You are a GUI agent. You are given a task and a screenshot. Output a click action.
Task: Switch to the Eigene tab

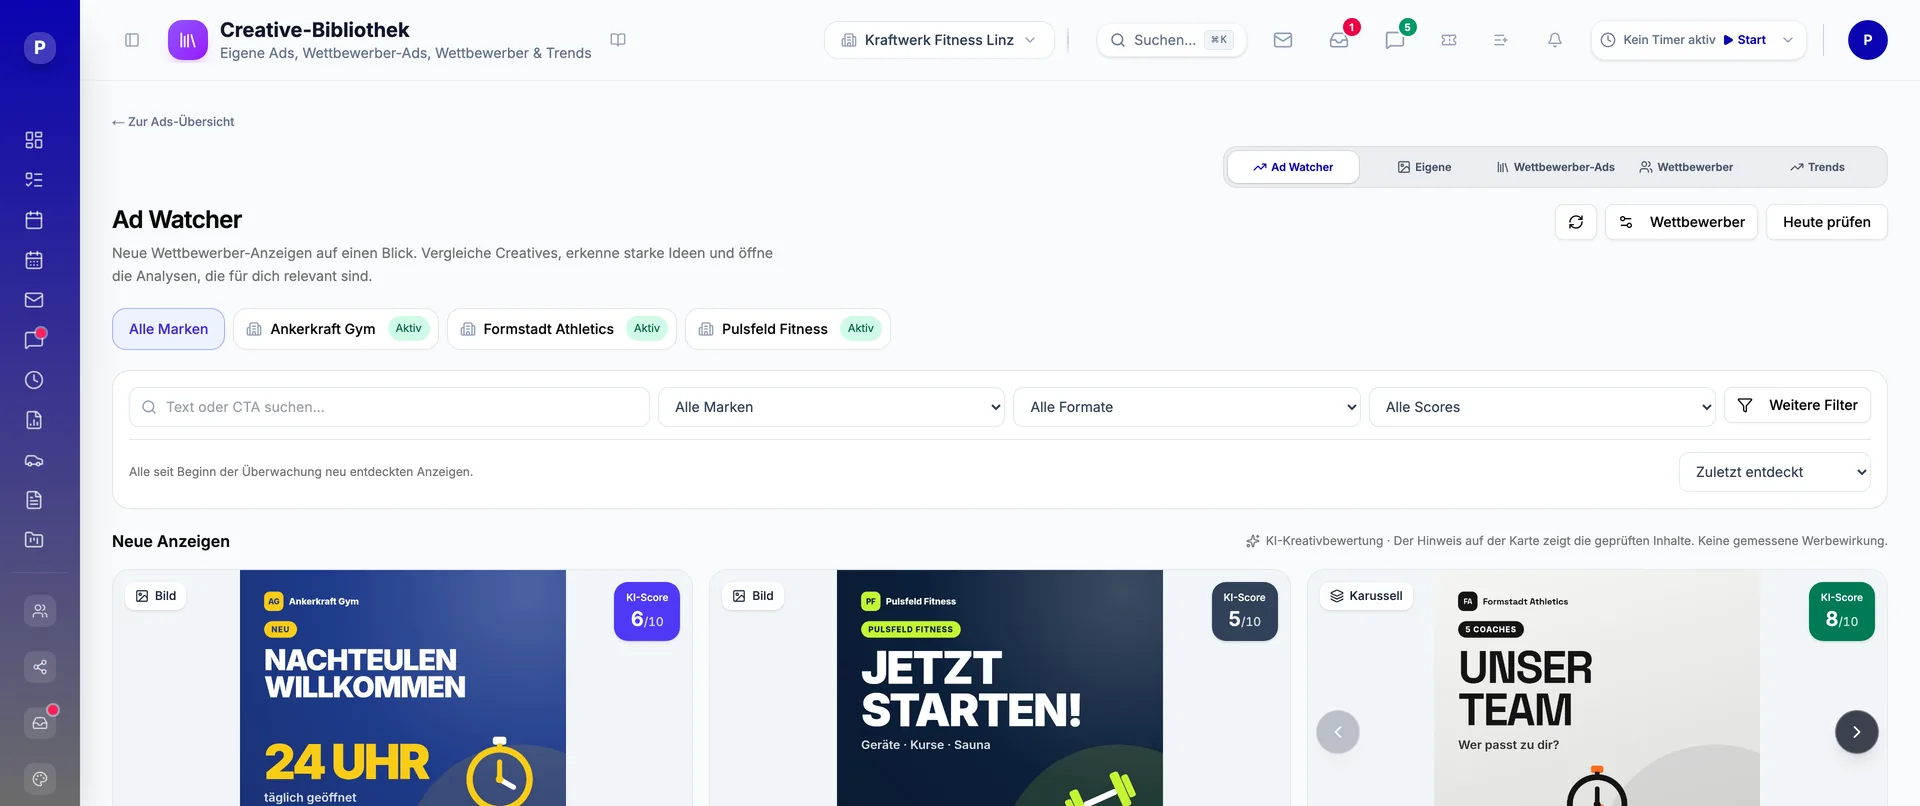[1424, 167]
